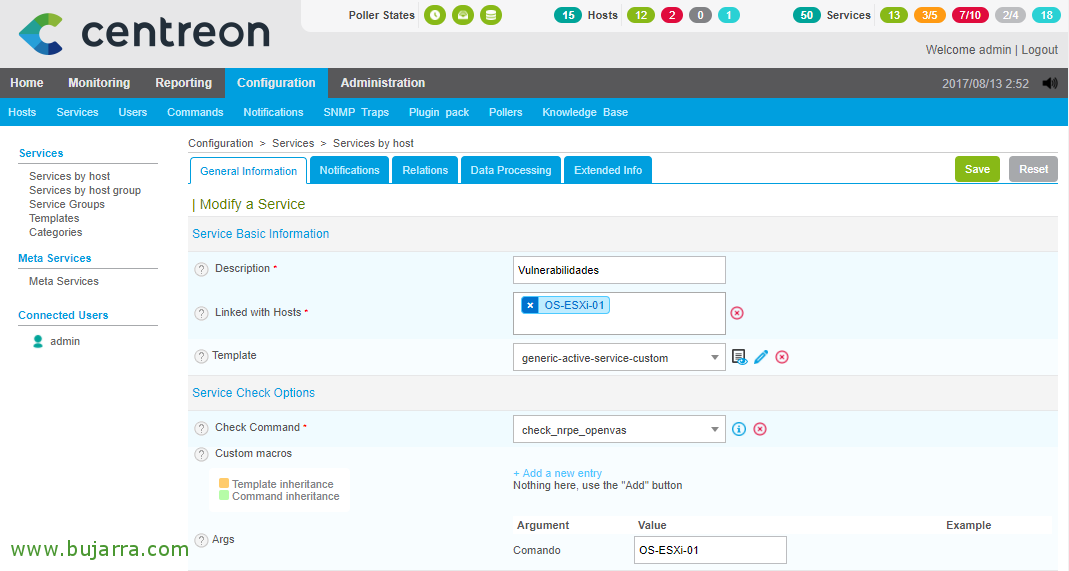
Task: Click hosts unreachable count badge 0
Action: click(x=700, y=15)
